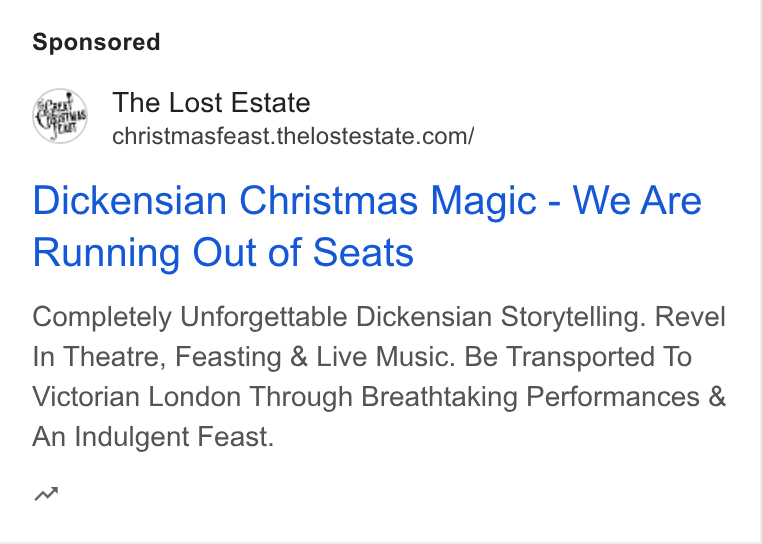Open the Dickensian Christmas Magic headline link
This screenshot has width=762, height=544.
coord(367,226)
